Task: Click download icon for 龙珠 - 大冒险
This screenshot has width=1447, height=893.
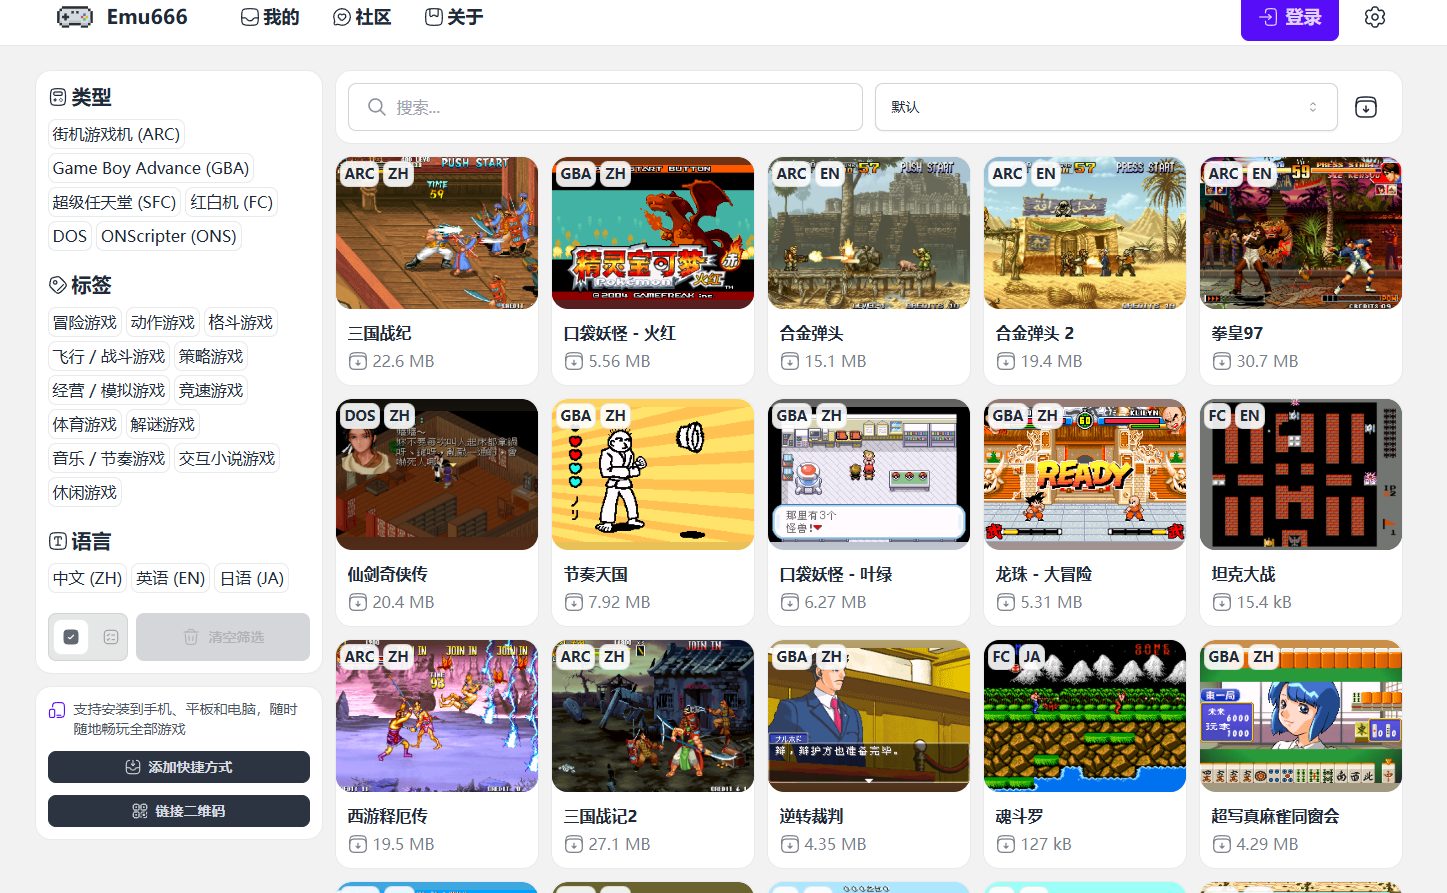Action: click(1005, 603)
